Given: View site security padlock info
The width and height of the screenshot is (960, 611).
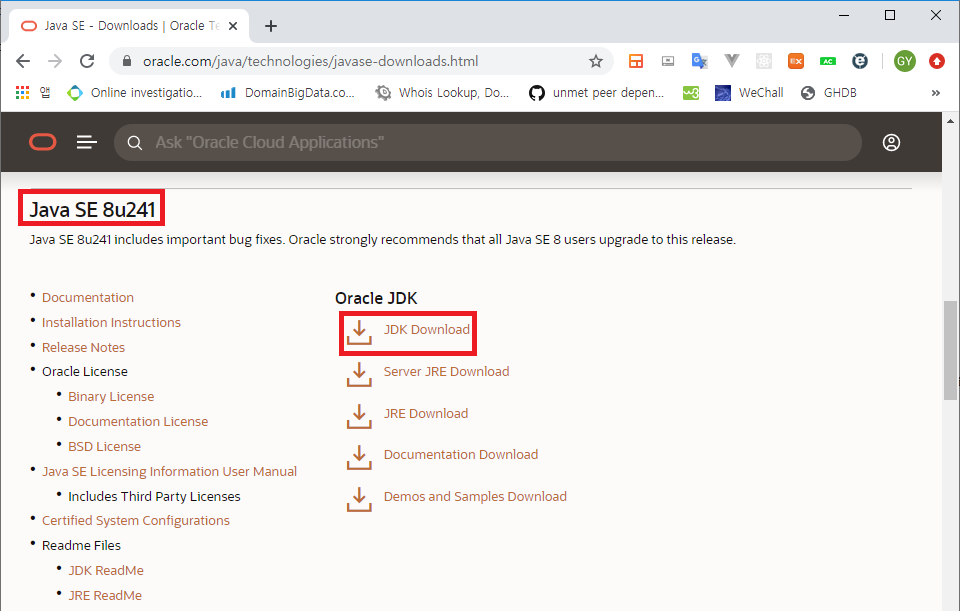Looking at the screenshot, I should [x=127, y=61].
